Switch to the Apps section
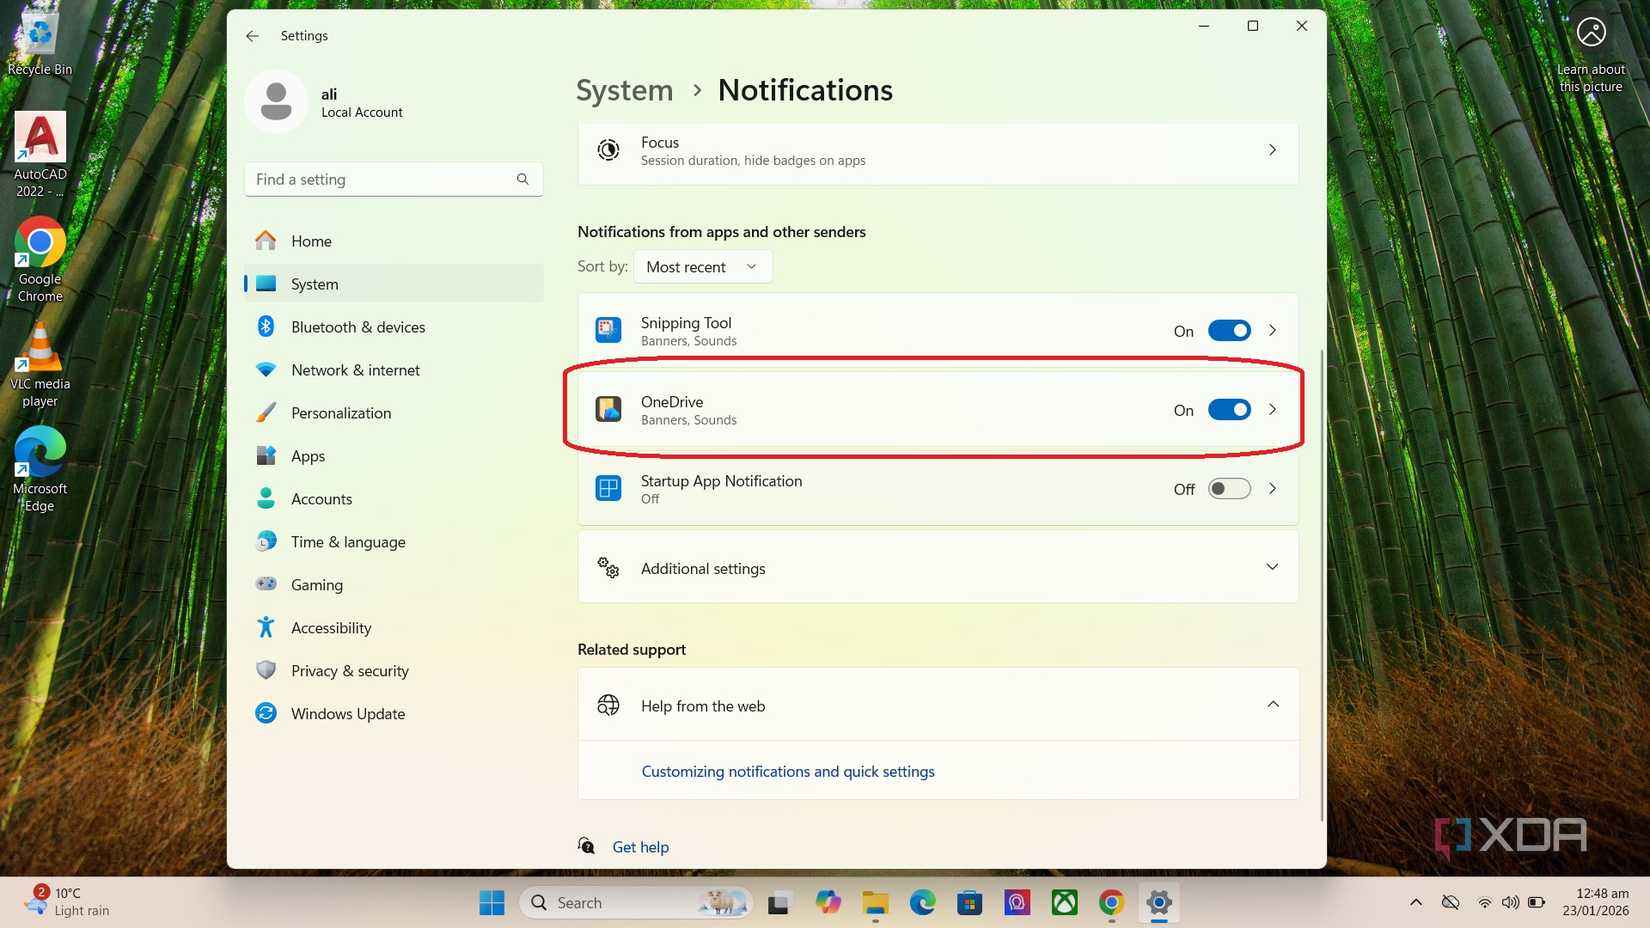This screenshot has width=1650, height=928. point(307,456)
